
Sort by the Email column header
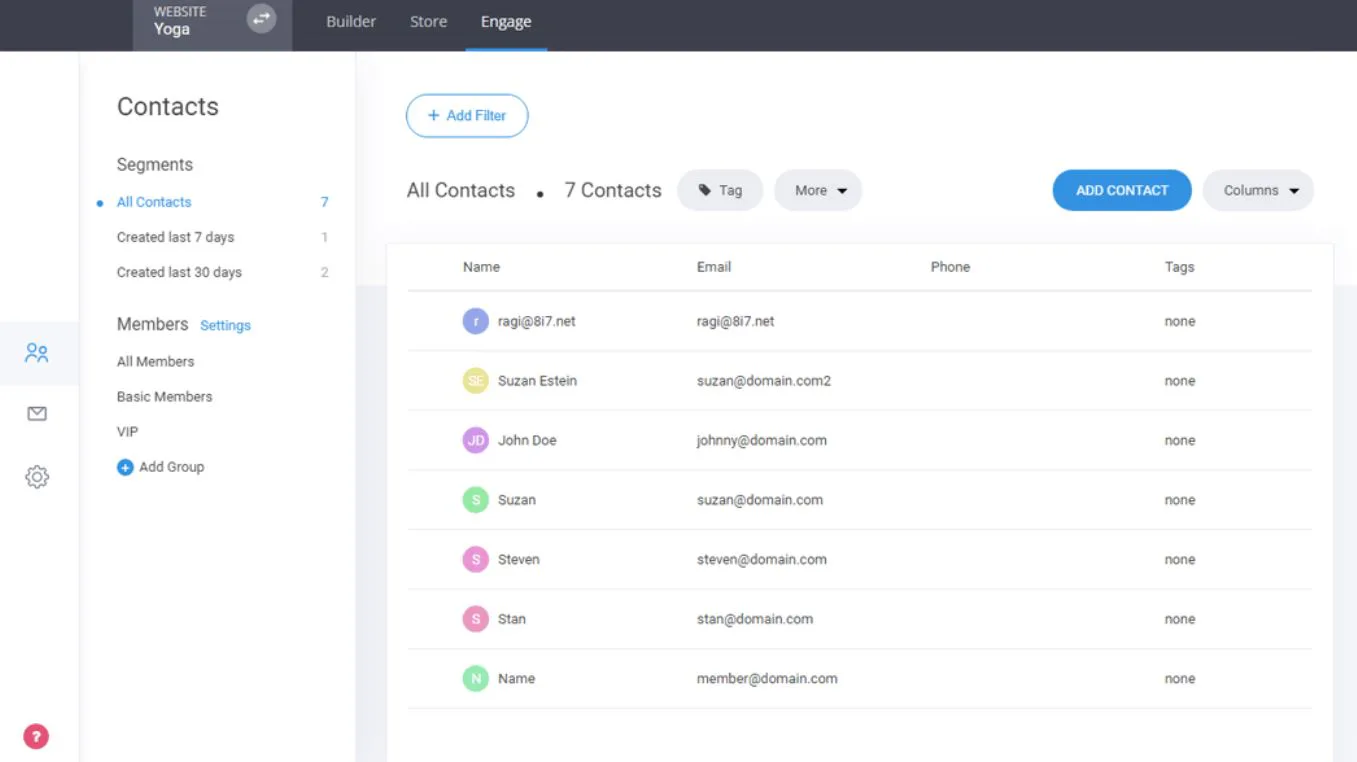point(714,267)
